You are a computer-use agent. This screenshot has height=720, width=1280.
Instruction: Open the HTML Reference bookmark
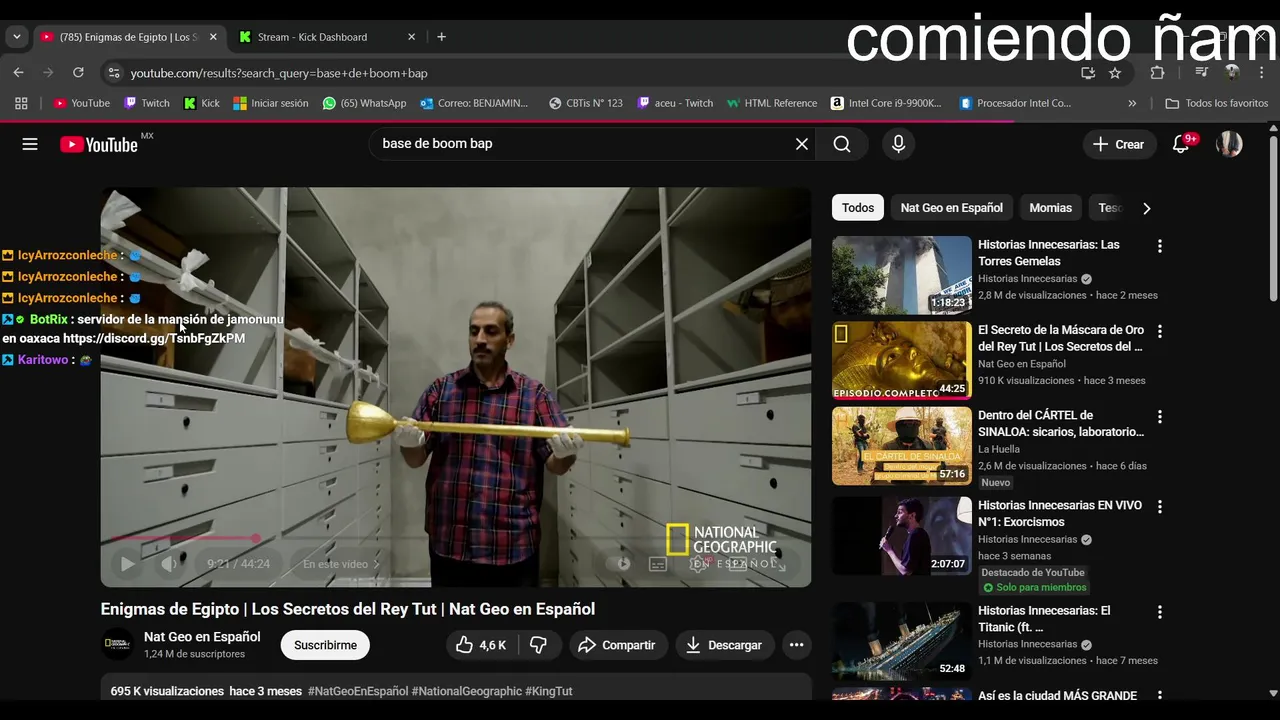click(x=772, y=103)
